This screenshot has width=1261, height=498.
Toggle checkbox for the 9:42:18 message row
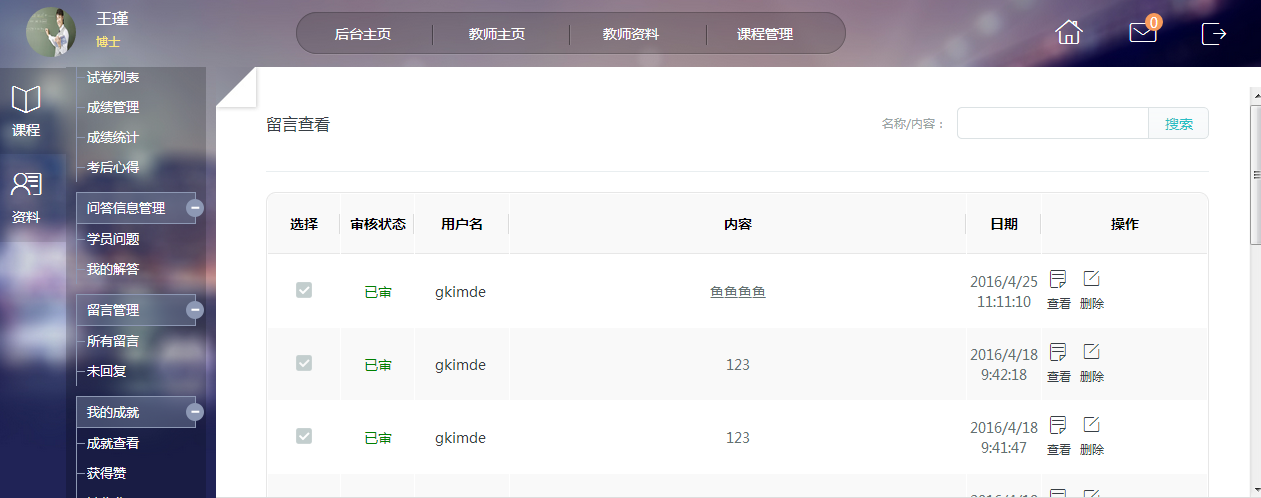pos(304,363)
